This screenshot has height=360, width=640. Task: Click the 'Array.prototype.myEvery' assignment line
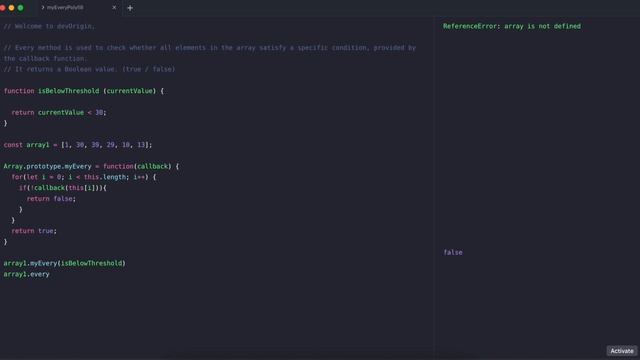[91, 166]
